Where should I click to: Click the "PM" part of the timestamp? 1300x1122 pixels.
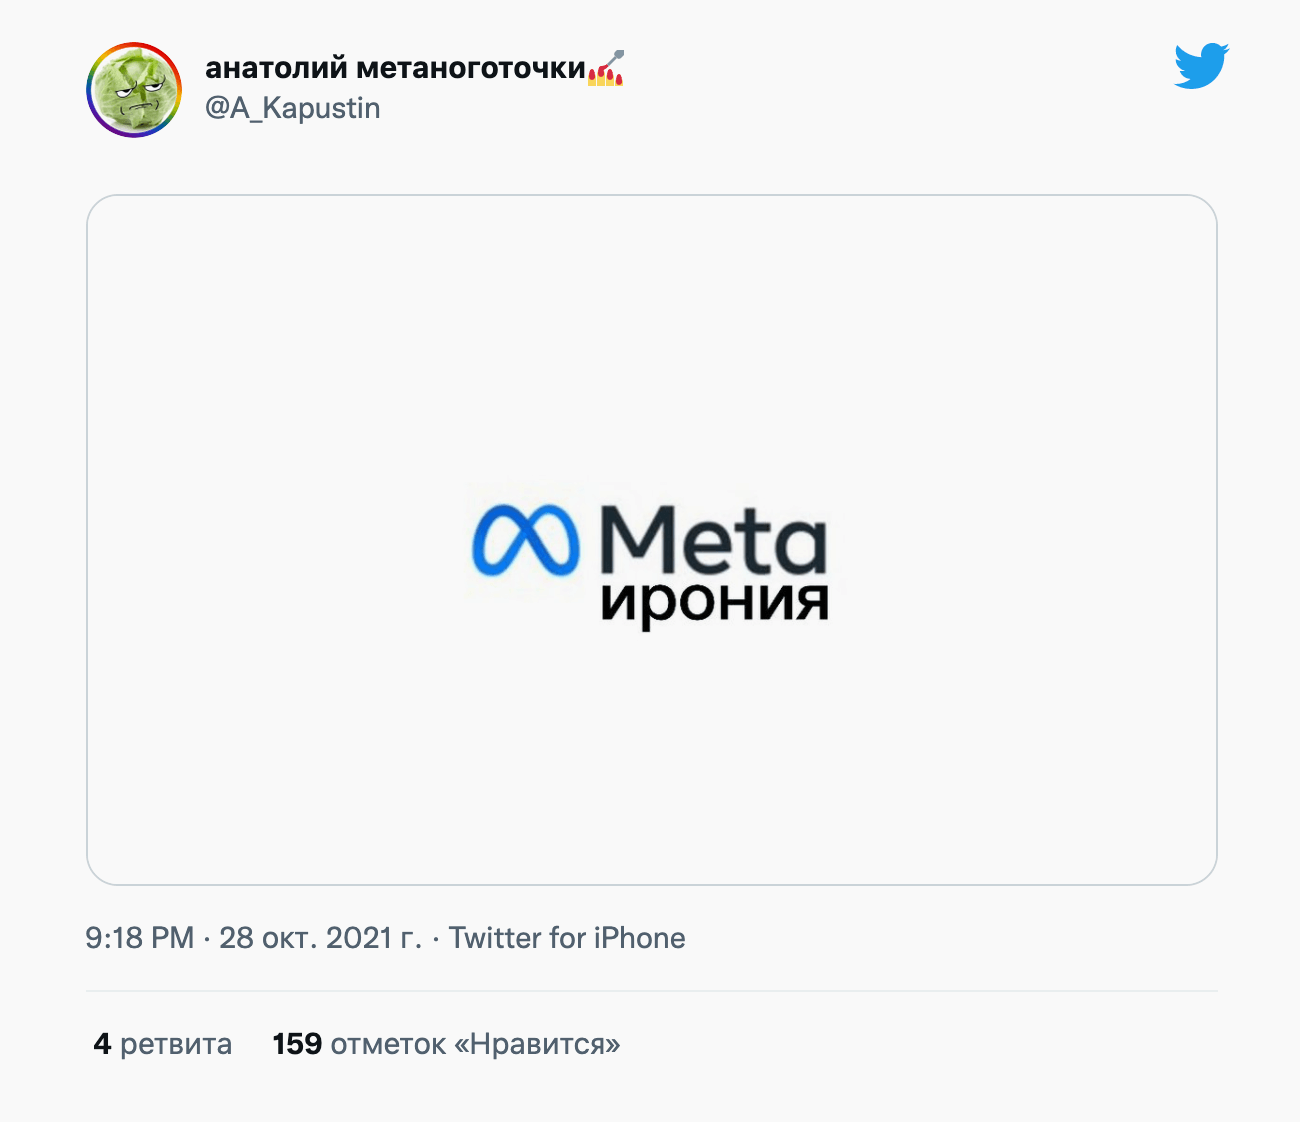pos(173,938)
